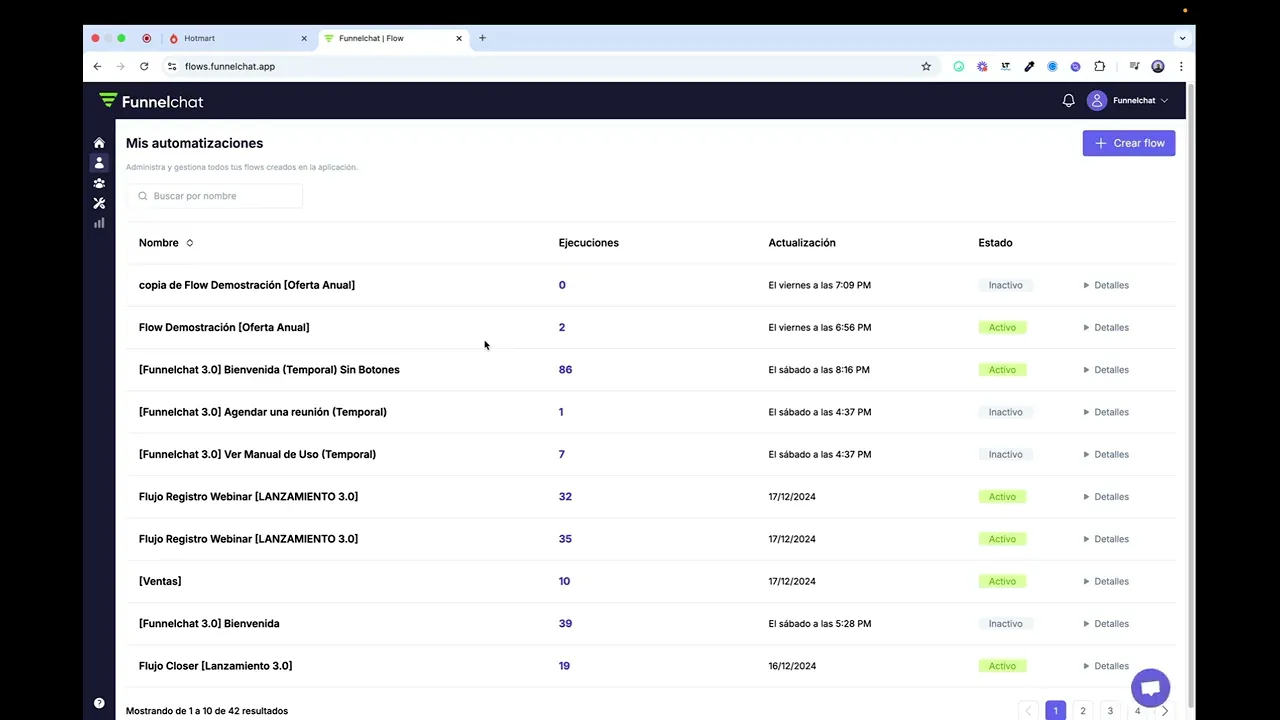Image resolution: width=1280 pixels, height=720 pixels.
Task: Open the Home icon in the sidebar
Action: point(99,143)
